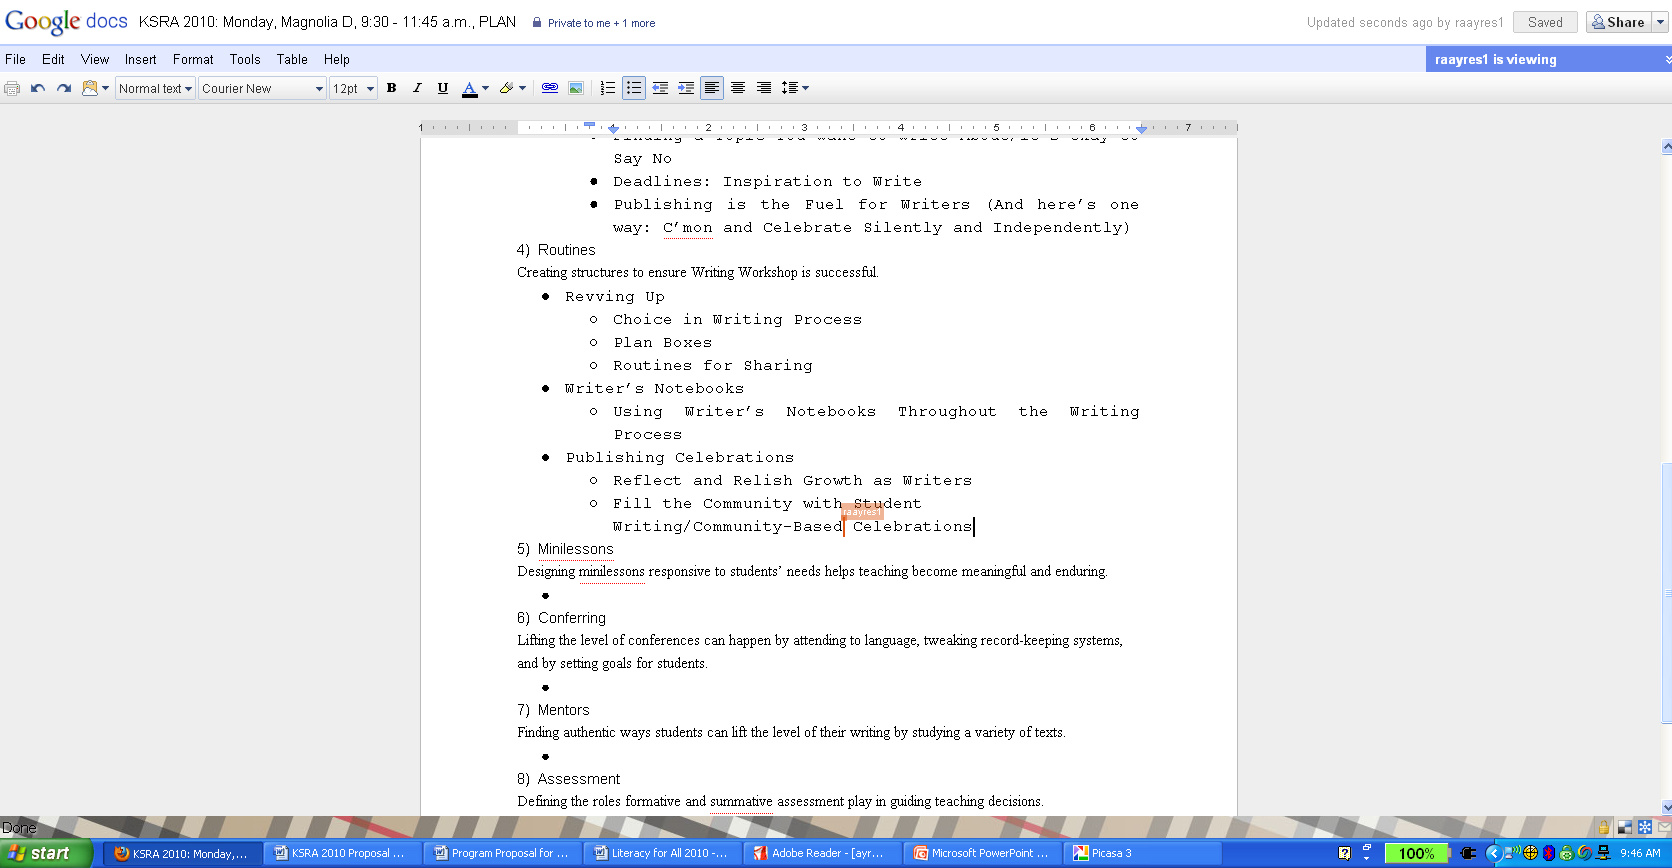Decrease the paragraph indent
Image resolution: width=1672 pixels, height=868 pixels.
click(x=660, y=88)
